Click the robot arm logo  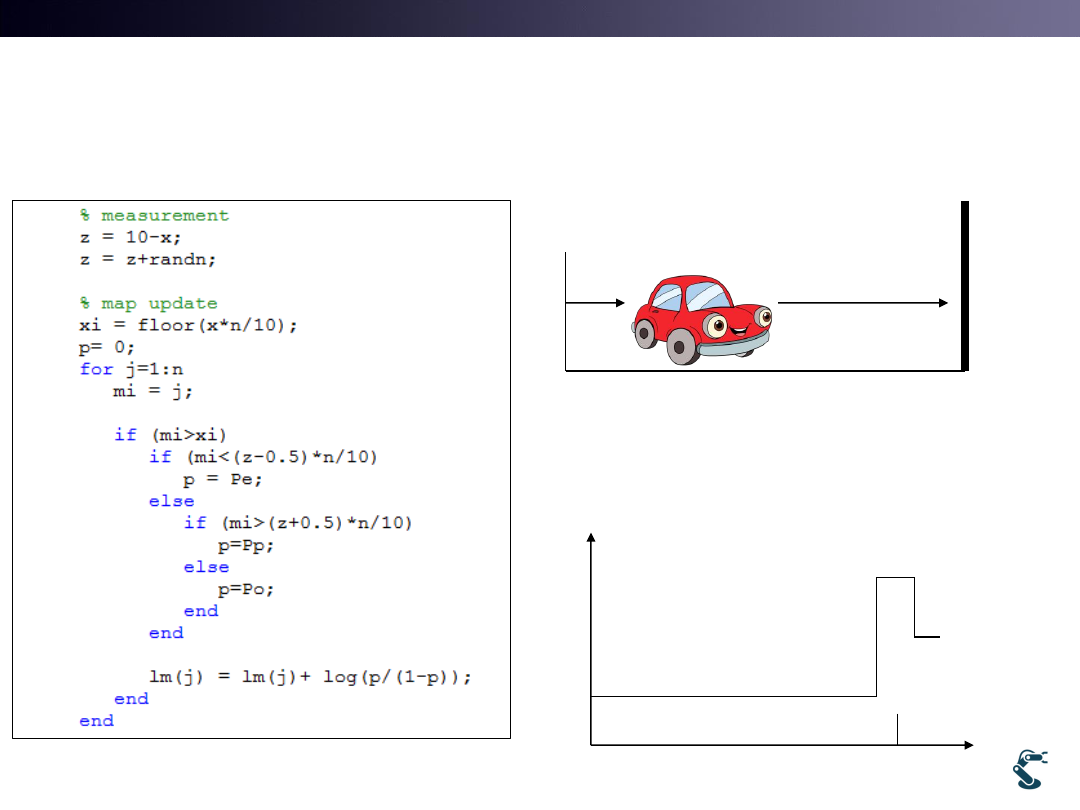point(1030,768)
